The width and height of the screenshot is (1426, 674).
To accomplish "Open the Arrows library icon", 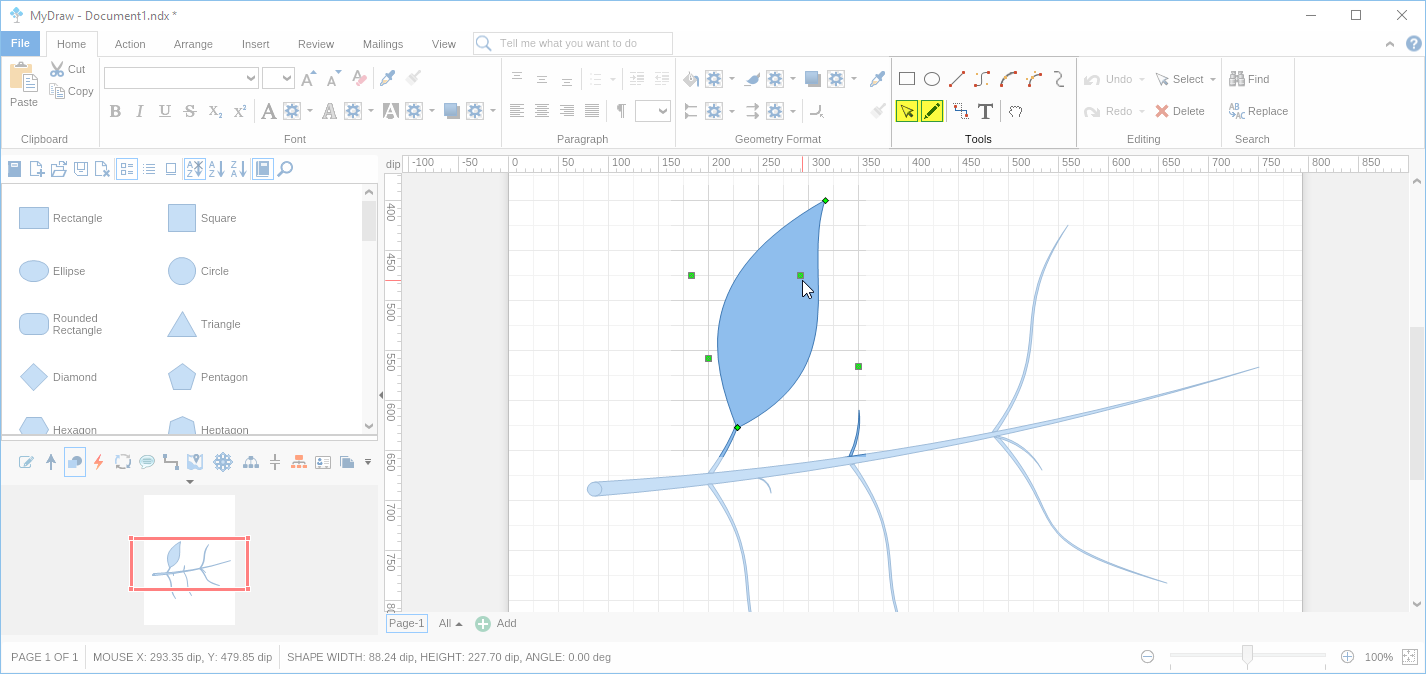I will coord(51,462).
